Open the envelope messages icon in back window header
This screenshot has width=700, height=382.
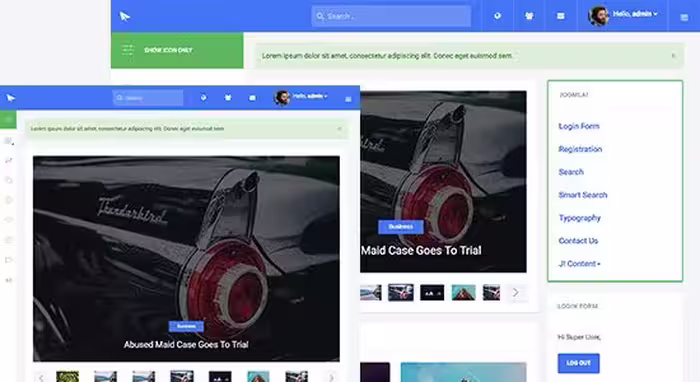[x=561, y=16]
